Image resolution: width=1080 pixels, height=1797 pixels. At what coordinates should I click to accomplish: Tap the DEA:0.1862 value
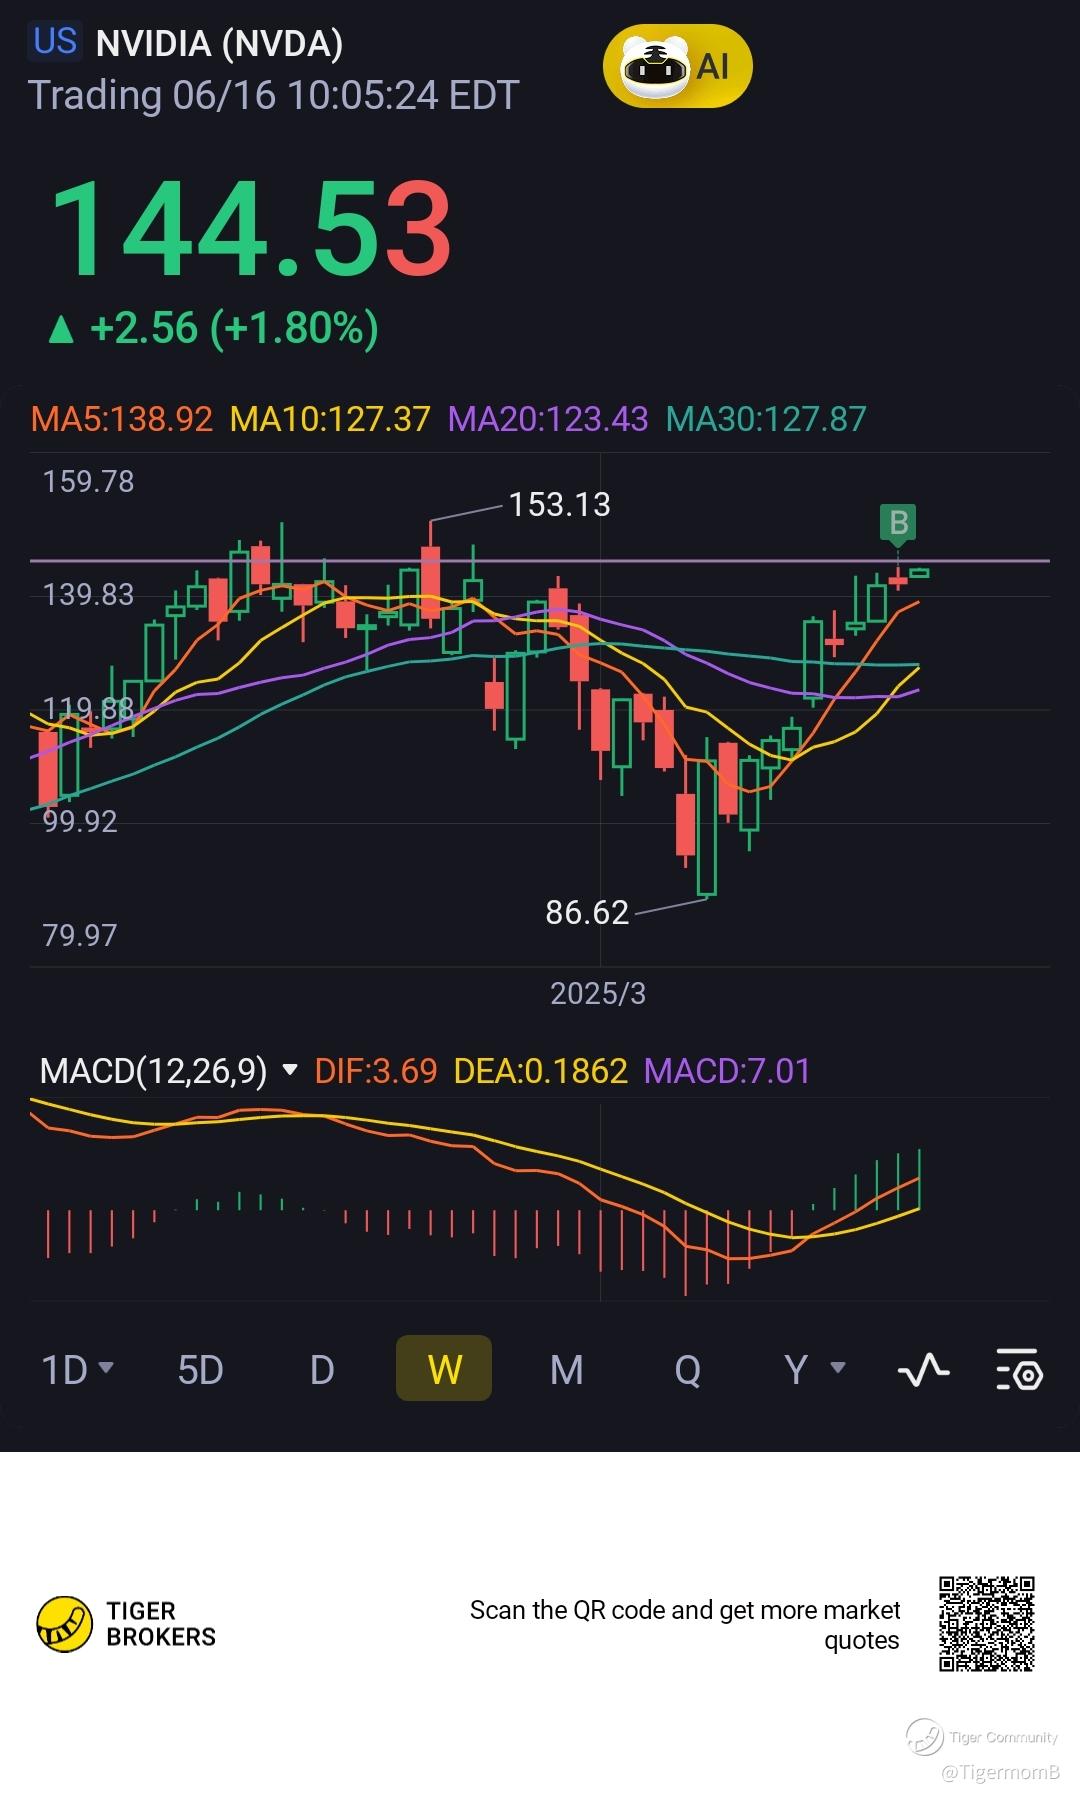(x=541, y=1071)
